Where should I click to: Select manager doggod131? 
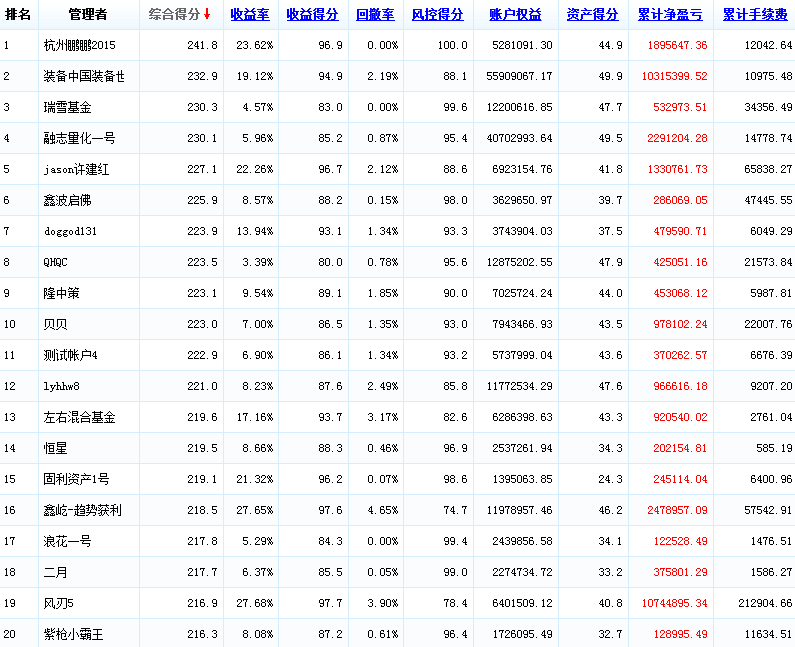coord(70,231)
